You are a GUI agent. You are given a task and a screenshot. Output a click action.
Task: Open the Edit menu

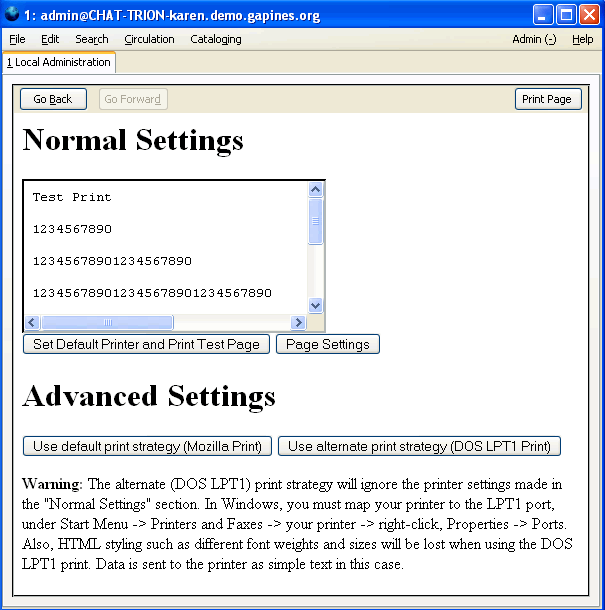pyautogui.click(x=50, y=39)
